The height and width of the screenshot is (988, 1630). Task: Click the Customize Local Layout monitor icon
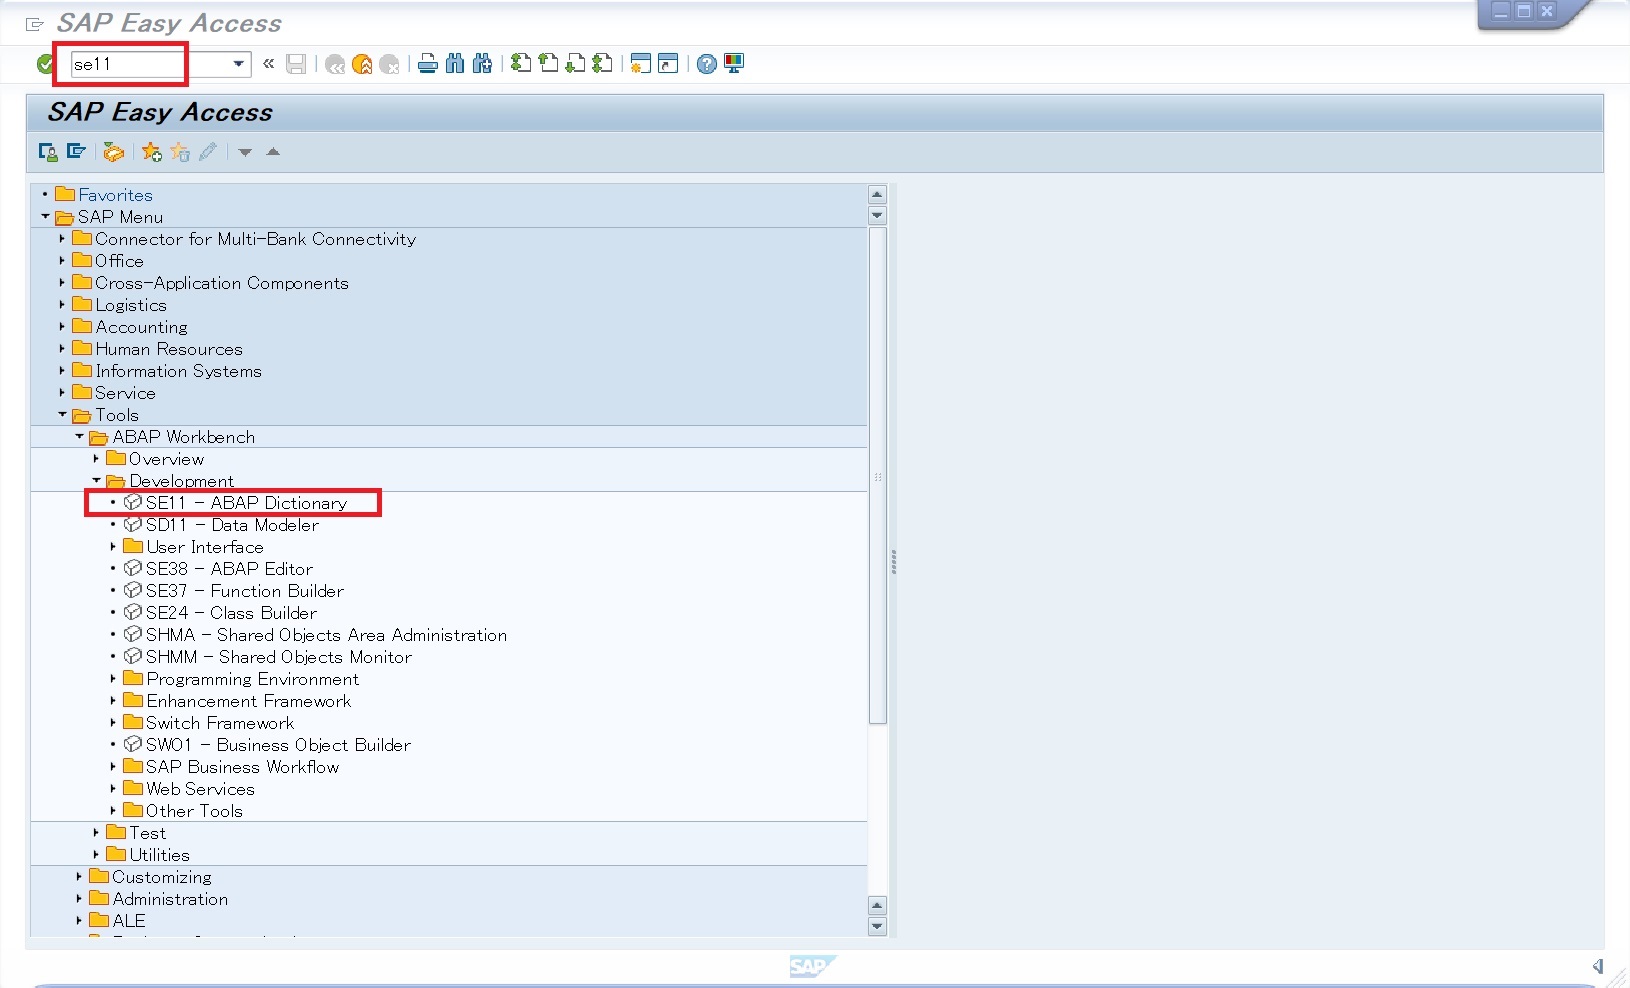[x=734, y=64]
